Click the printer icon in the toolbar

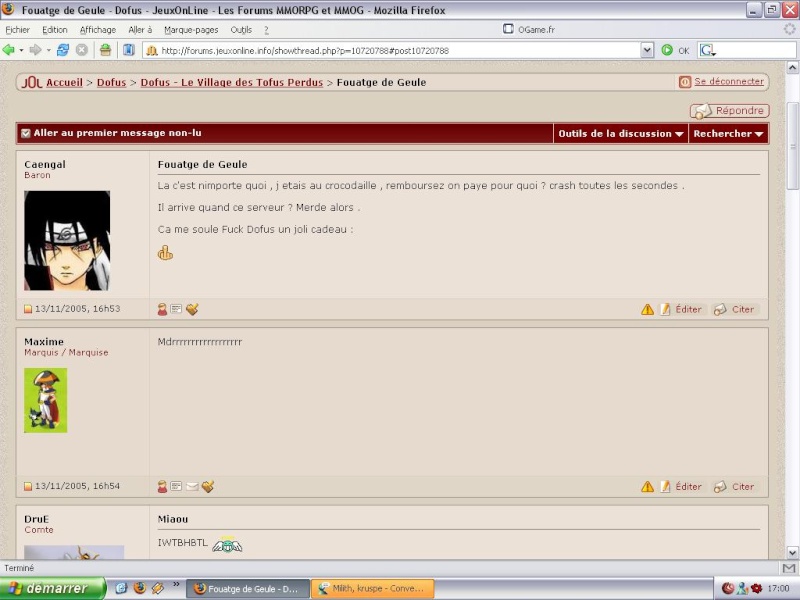(x=105, y=50)
